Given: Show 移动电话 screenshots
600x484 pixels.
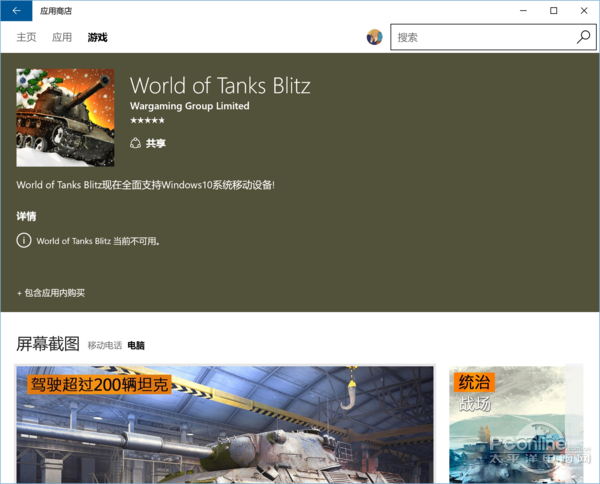Looking at the screenshot, I should 104,345.
